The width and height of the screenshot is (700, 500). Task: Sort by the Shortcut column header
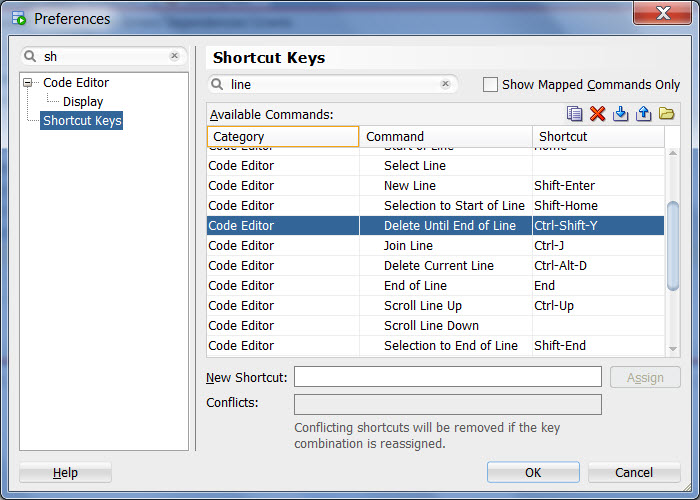598,136
